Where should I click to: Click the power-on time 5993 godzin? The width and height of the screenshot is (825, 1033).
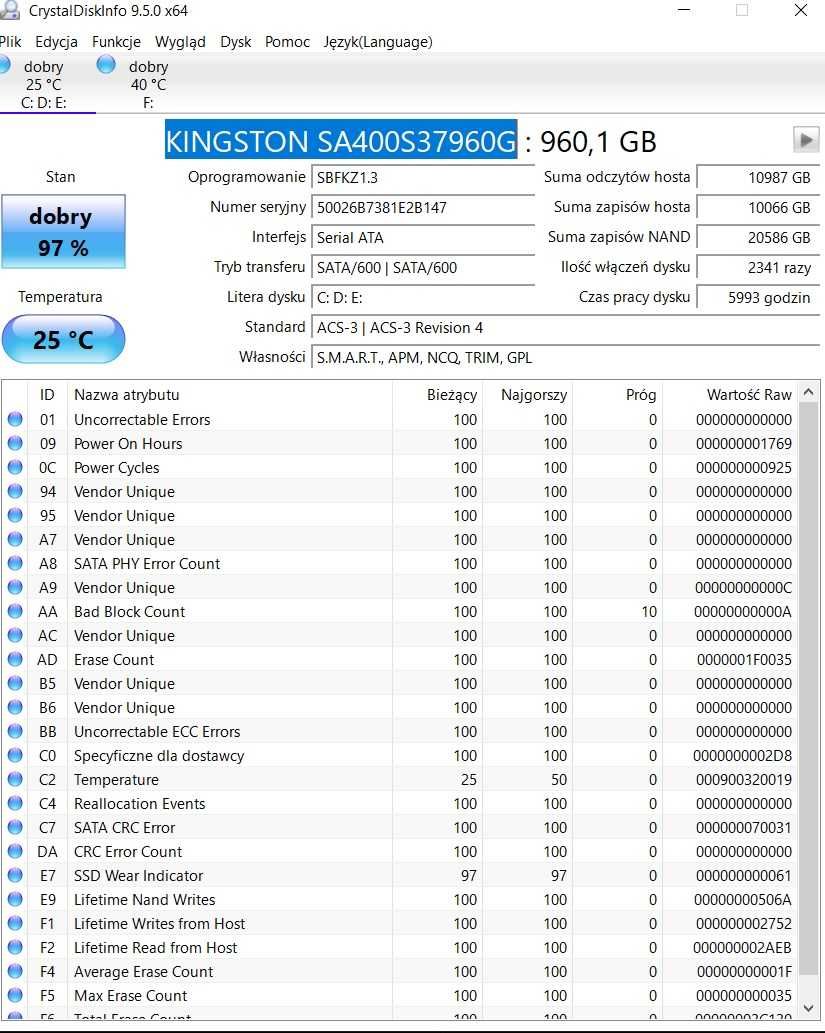point(758,297)
